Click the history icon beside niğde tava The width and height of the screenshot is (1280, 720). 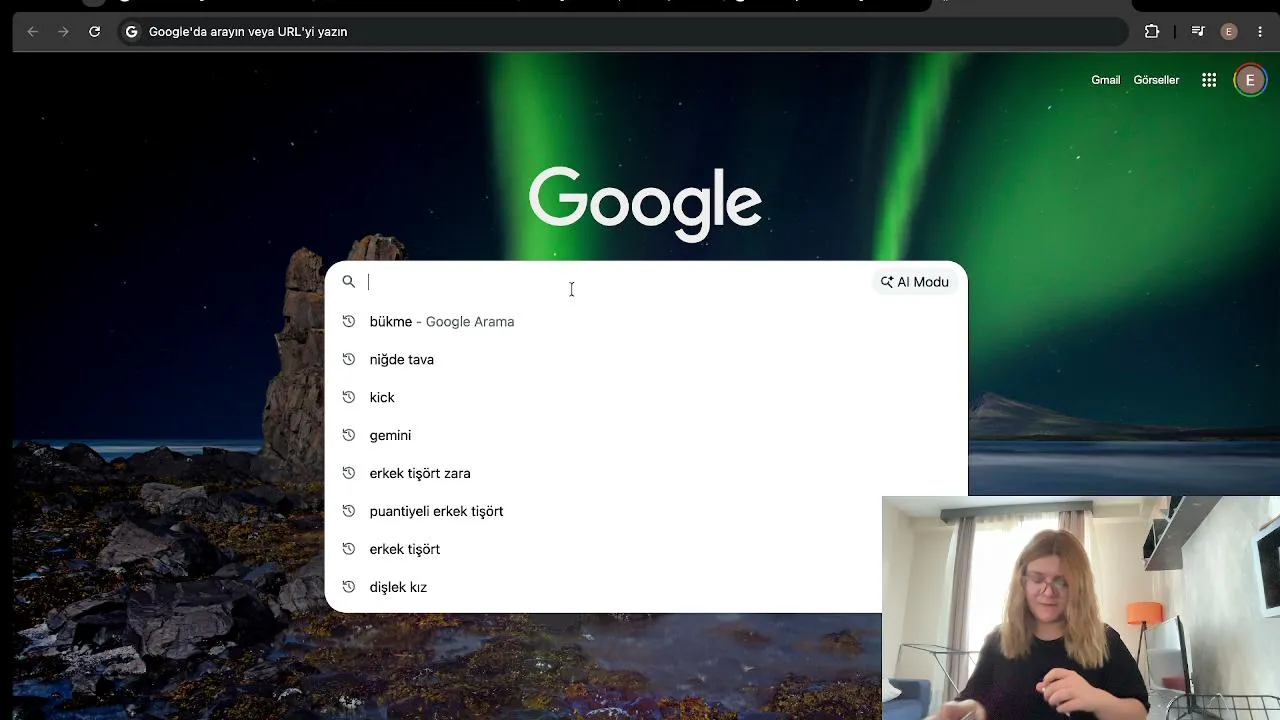click(x=349, y=359)
